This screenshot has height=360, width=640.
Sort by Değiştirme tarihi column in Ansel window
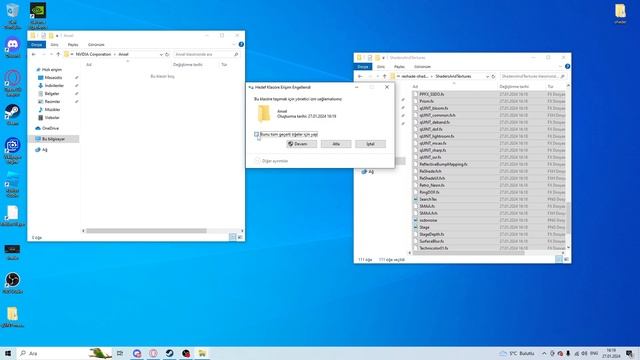(188, 64)
